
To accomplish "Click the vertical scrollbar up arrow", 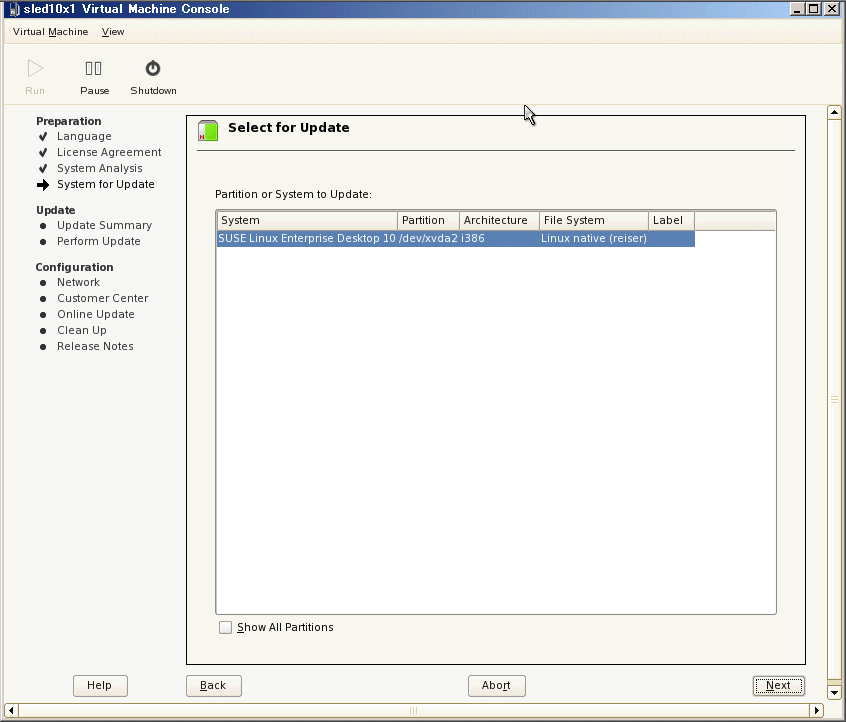I will (834, 112).
